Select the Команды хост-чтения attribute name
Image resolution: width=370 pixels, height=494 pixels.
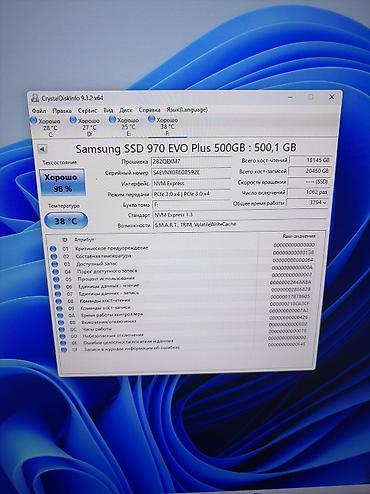[x=105, y=301]
